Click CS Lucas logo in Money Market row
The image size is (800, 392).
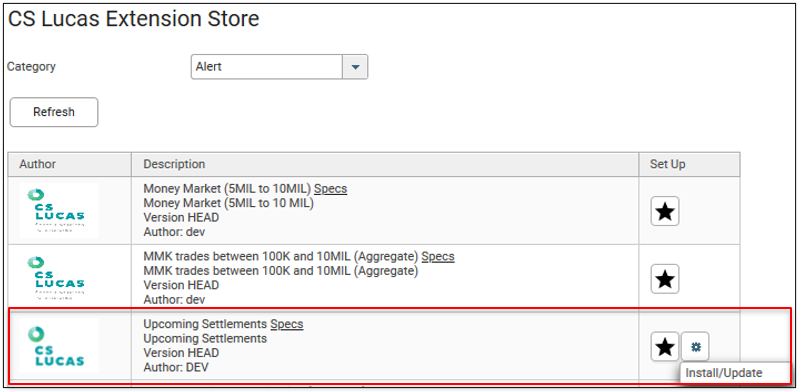tap(59, 210)
